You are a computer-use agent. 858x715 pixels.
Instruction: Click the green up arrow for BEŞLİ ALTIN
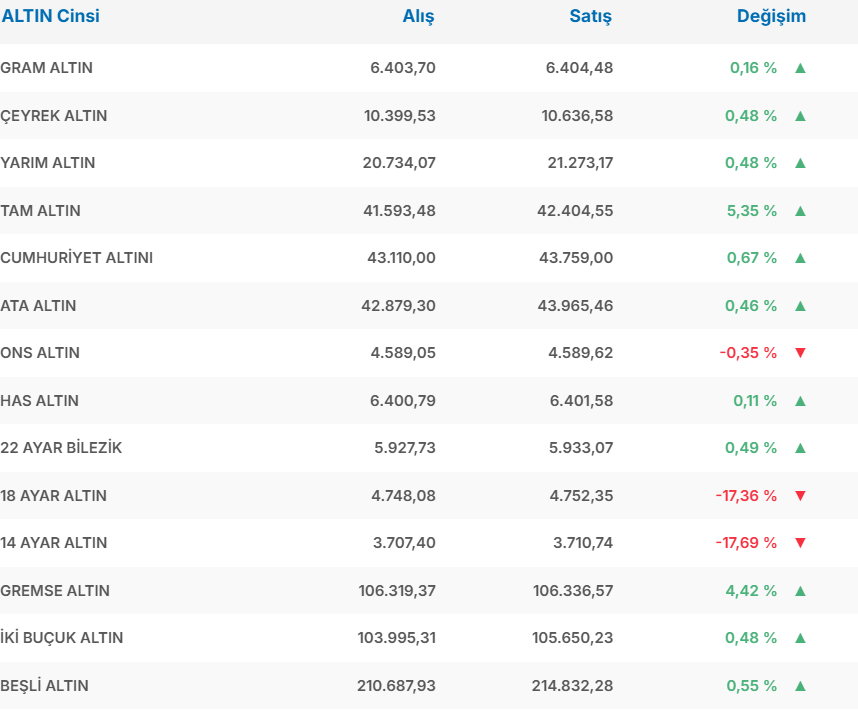pyautogui.click(x=800, y=686)
